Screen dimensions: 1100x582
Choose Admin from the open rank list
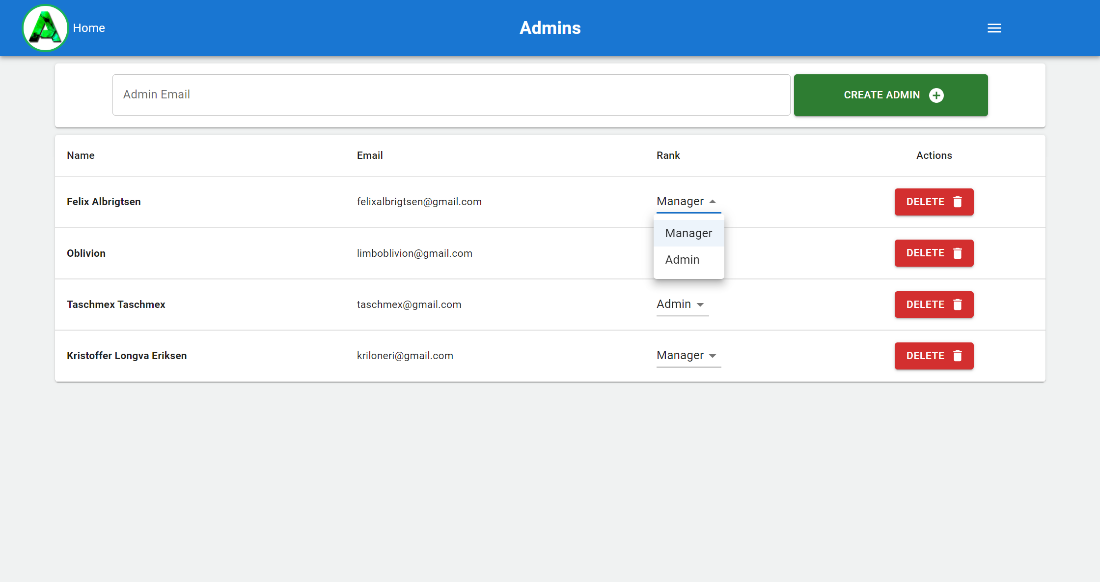tap(683, 260)
